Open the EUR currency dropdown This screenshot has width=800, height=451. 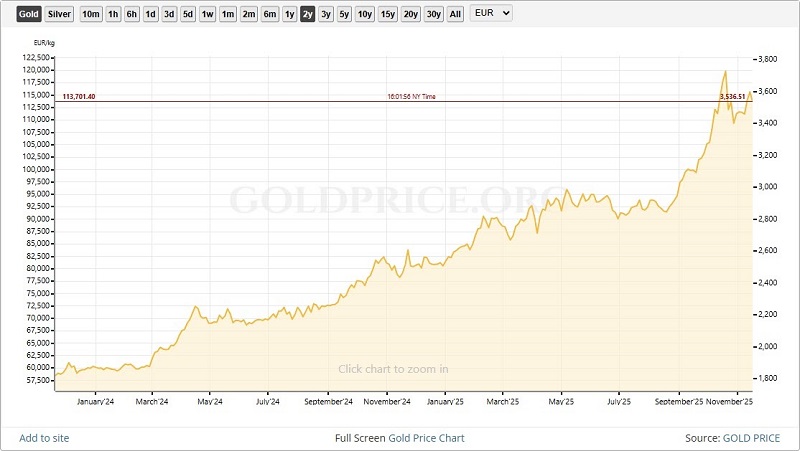tap(491, 14)
